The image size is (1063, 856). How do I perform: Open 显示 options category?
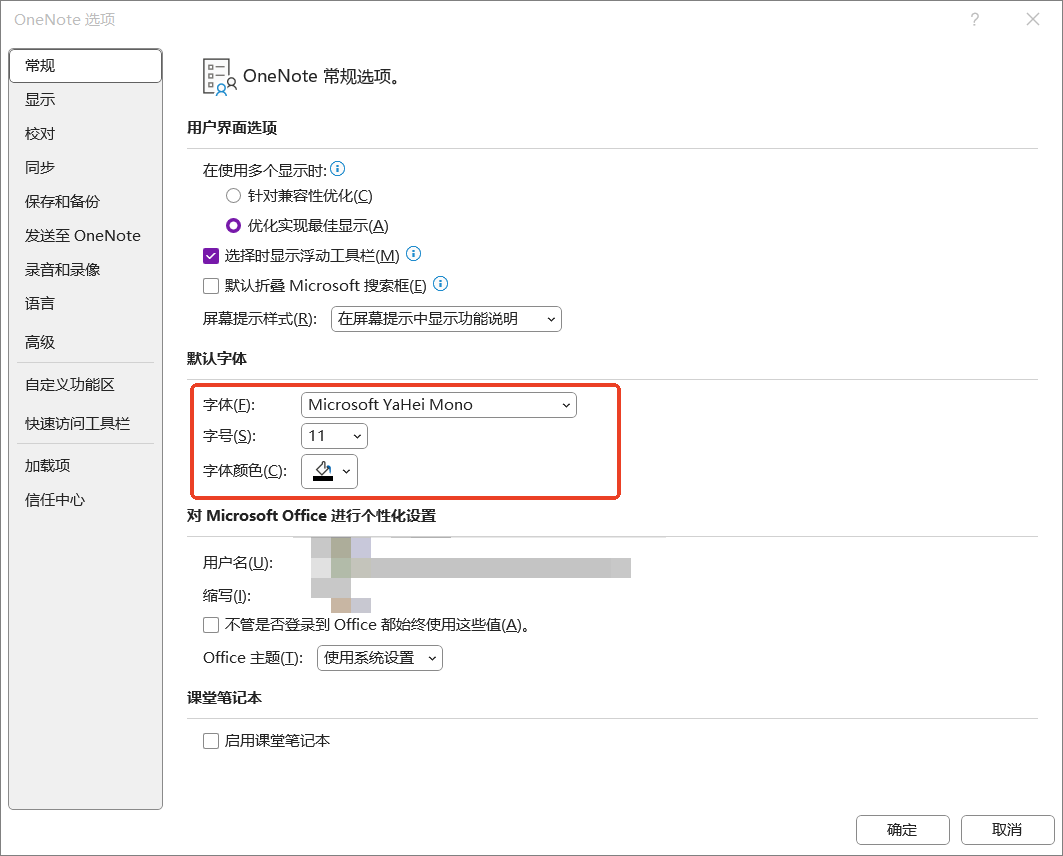(x=85, y=100)
